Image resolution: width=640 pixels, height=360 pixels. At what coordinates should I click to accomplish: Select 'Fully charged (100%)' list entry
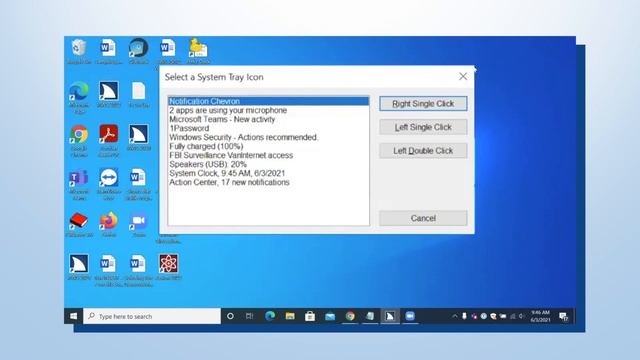pos(269,146)
